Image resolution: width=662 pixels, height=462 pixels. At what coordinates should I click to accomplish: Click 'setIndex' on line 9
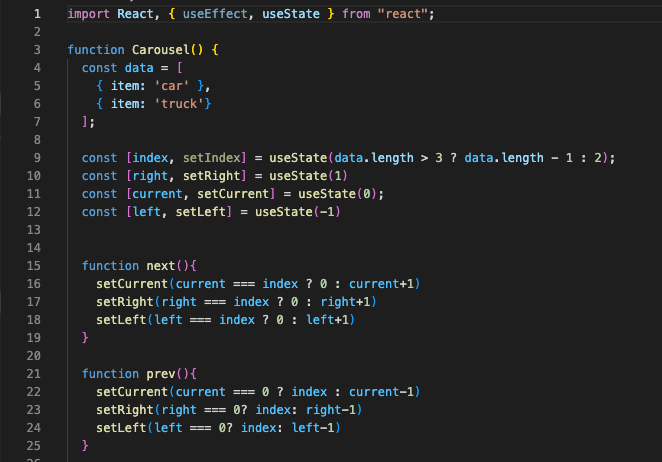tap(212, 158)
